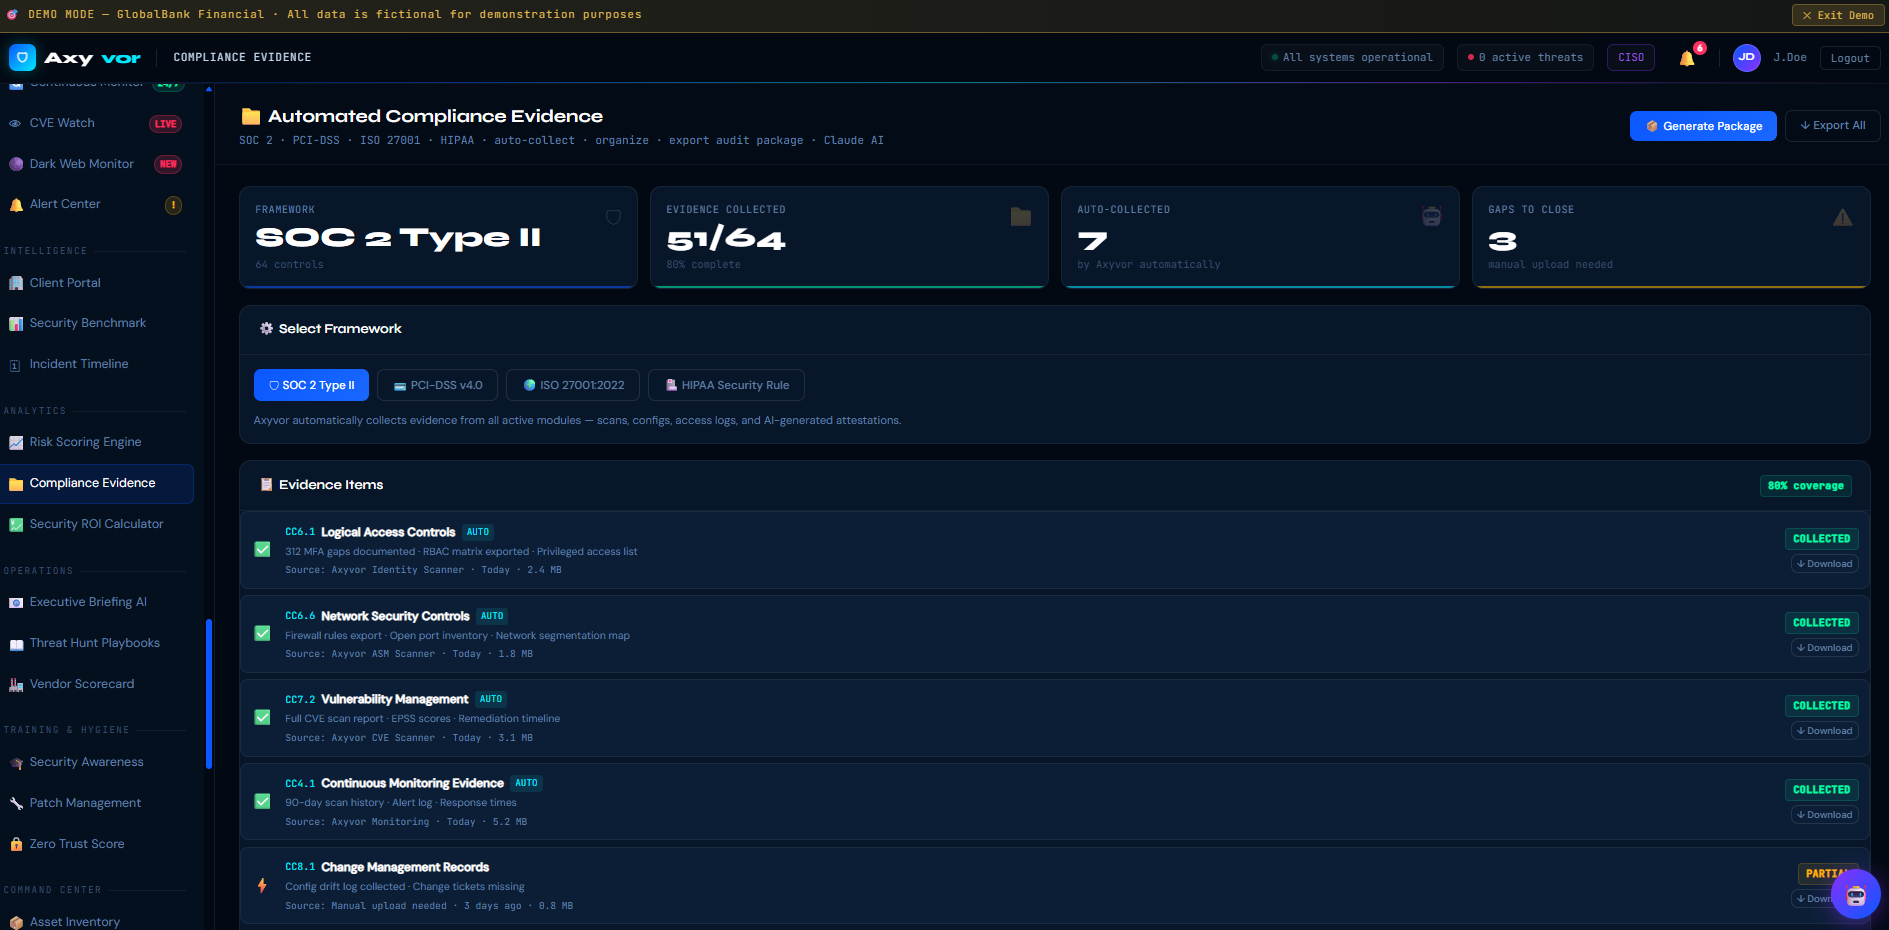Click Dark Web Monitor sidebar icon
Screen dimensions: 1889x930
(x=16, y=164)
